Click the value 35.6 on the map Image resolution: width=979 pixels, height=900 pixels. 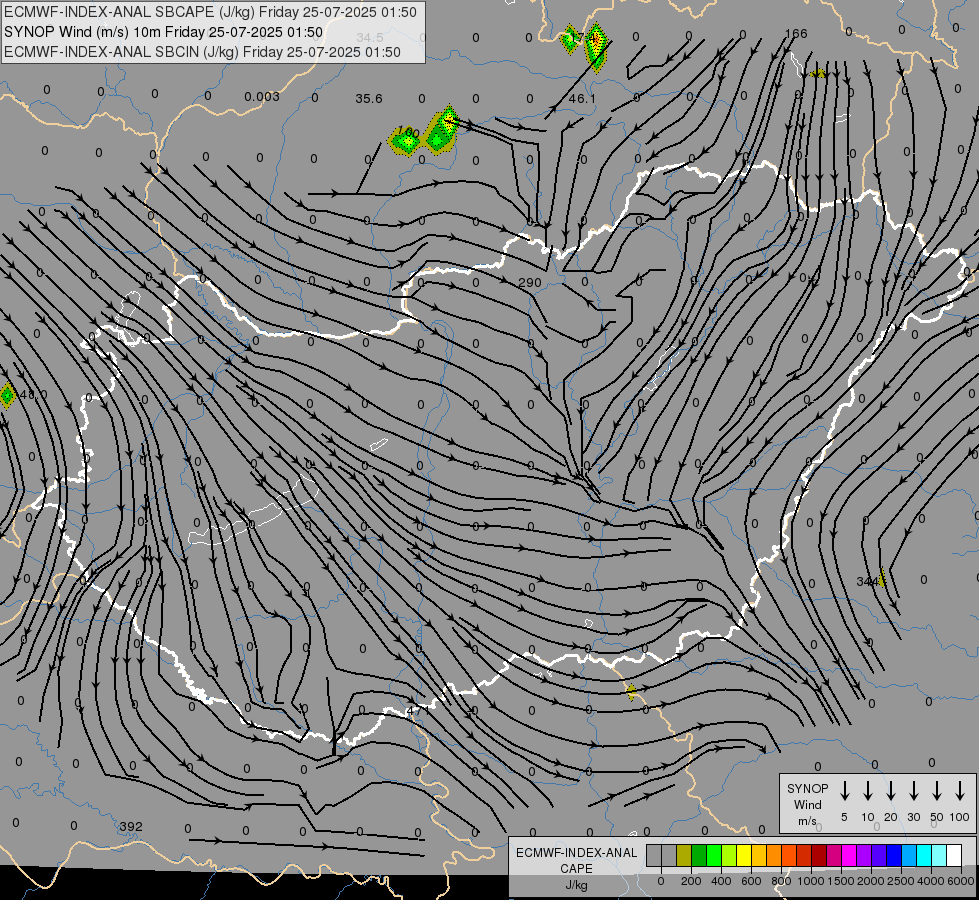(368, 99)
